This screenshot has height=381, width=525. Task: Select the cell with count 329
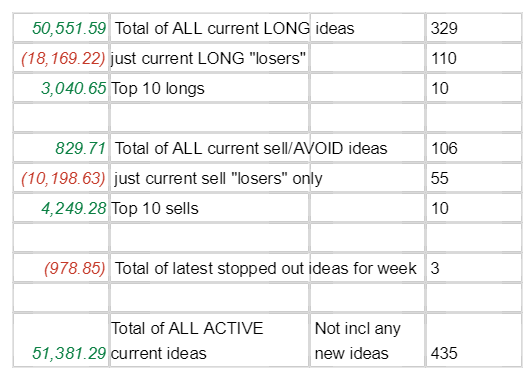pos(474,28)
